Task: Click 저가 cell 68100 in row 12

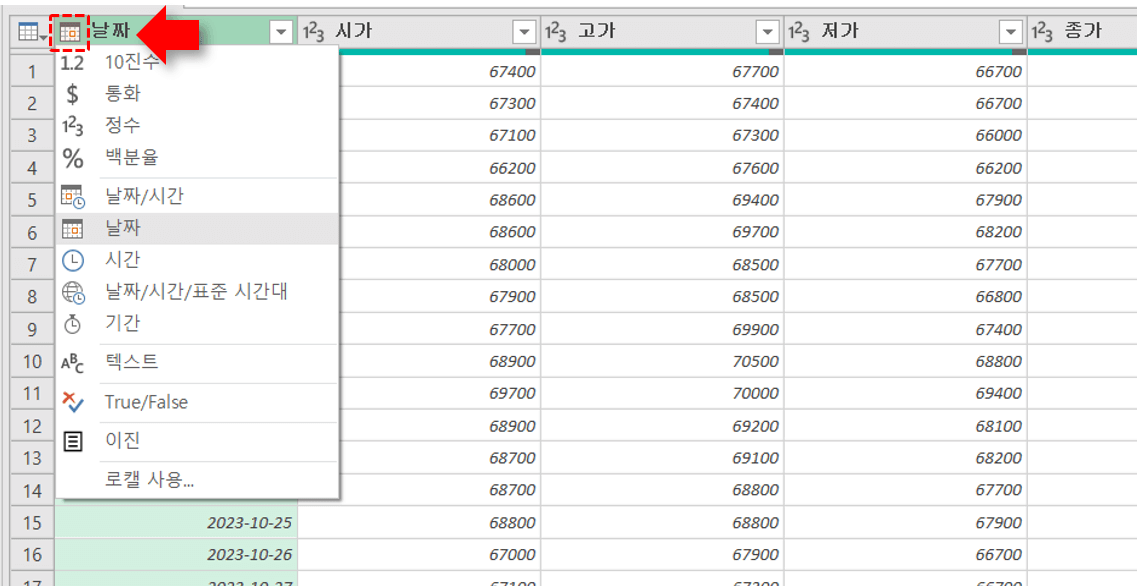Action: coord(906,426)
